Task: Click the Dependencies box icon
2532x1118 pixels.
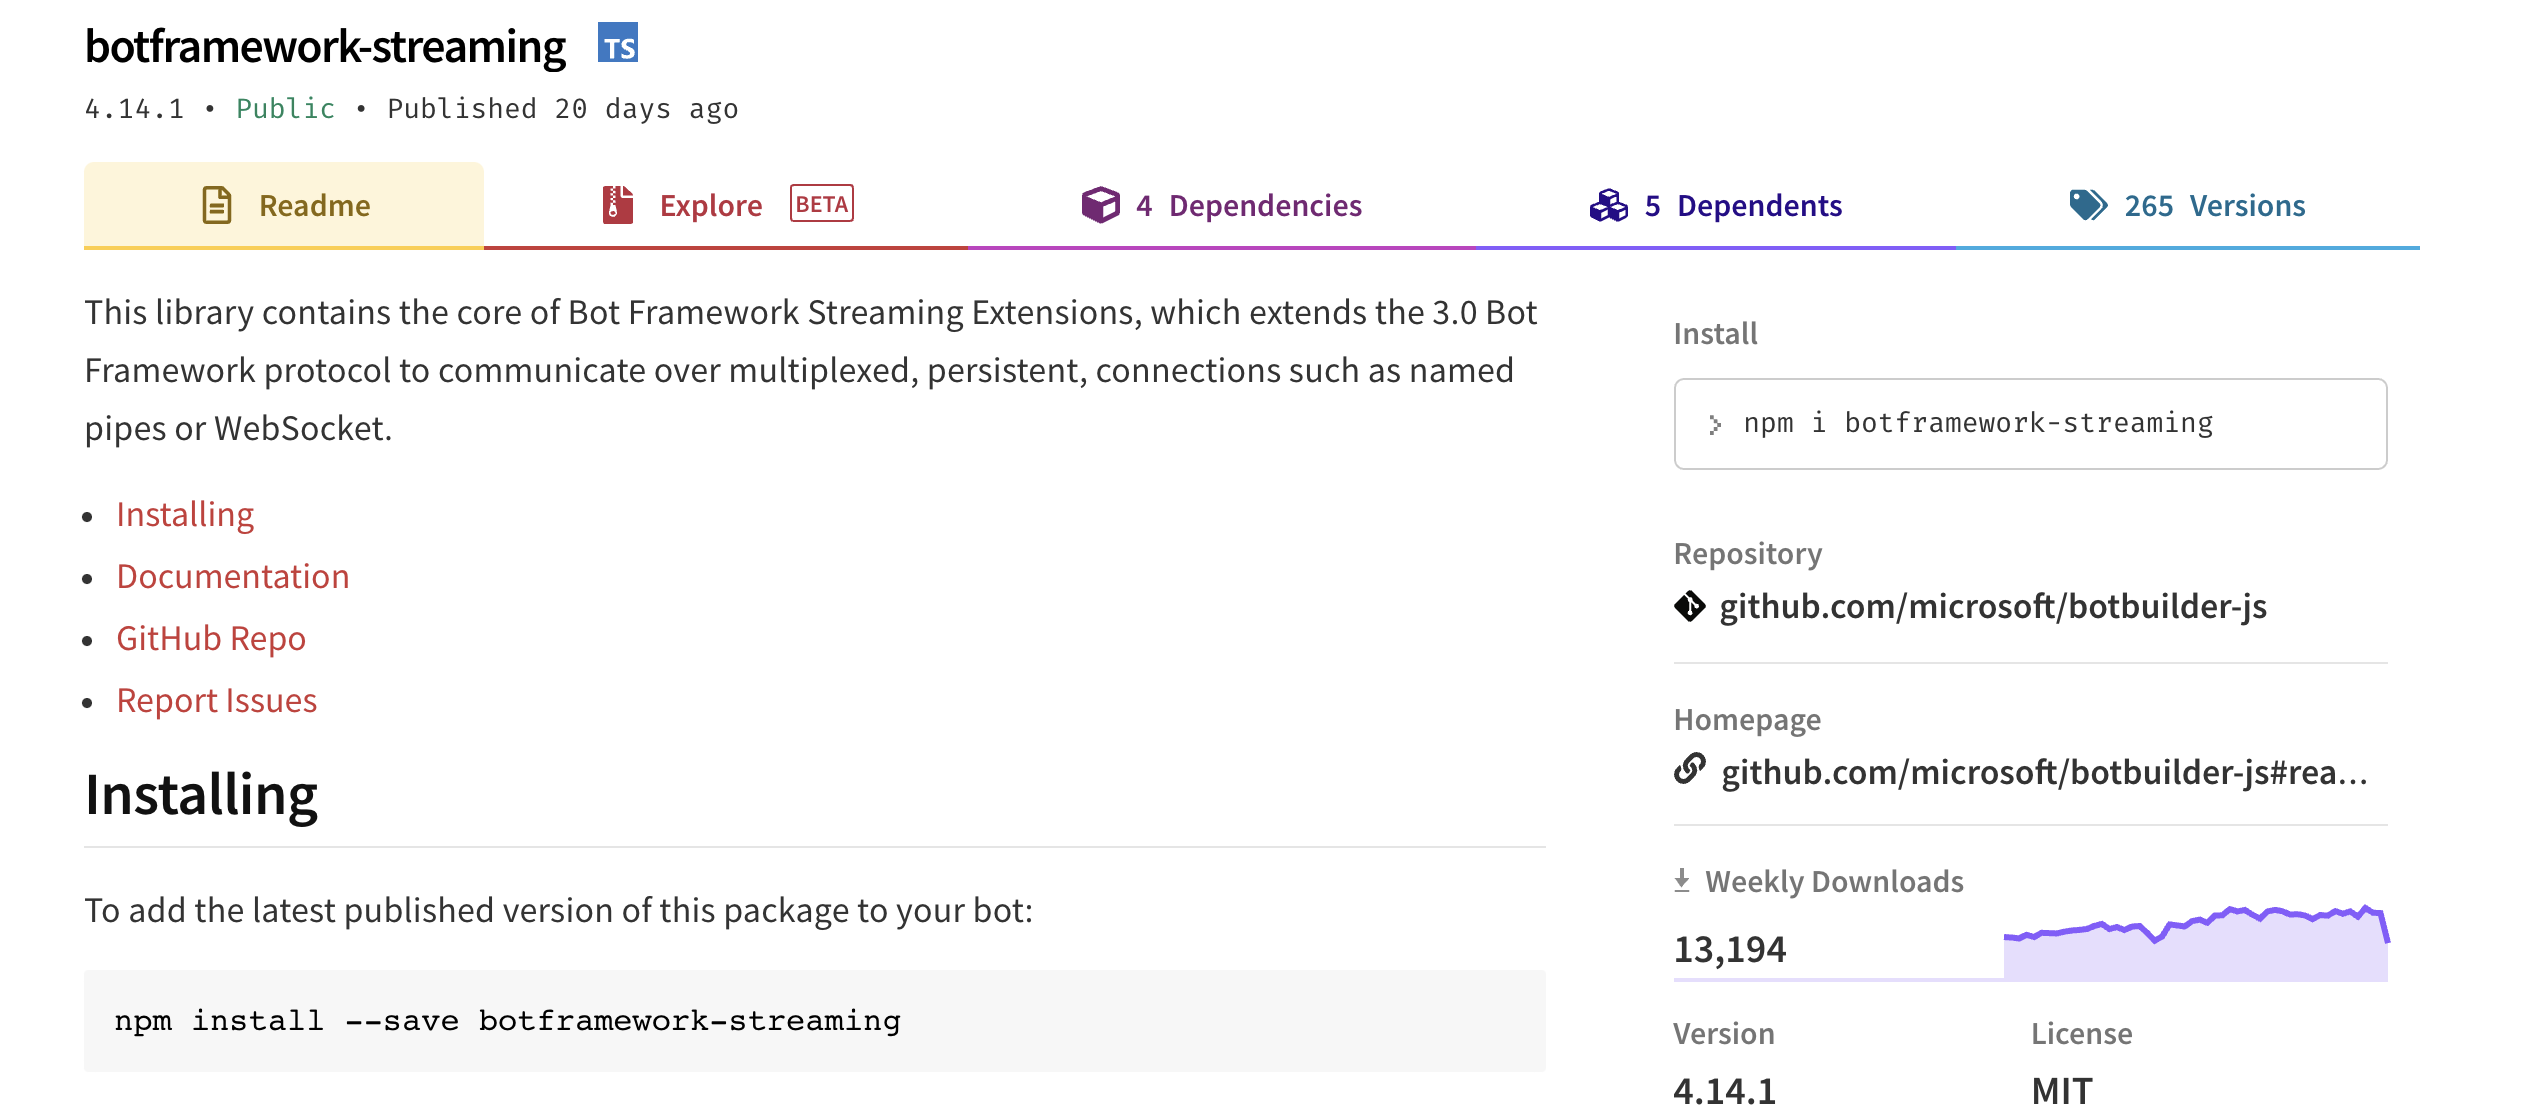Action: 1100,205
